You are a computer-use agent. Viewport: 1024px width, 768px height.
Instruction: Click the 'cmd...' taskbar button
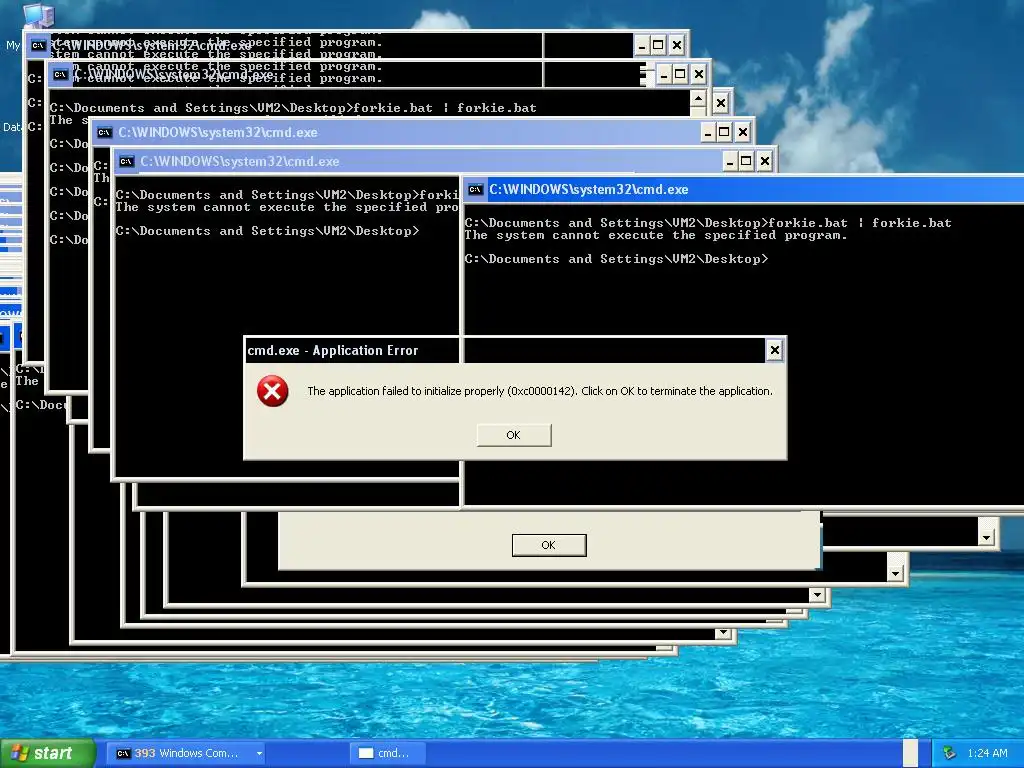tap(389, 754)
